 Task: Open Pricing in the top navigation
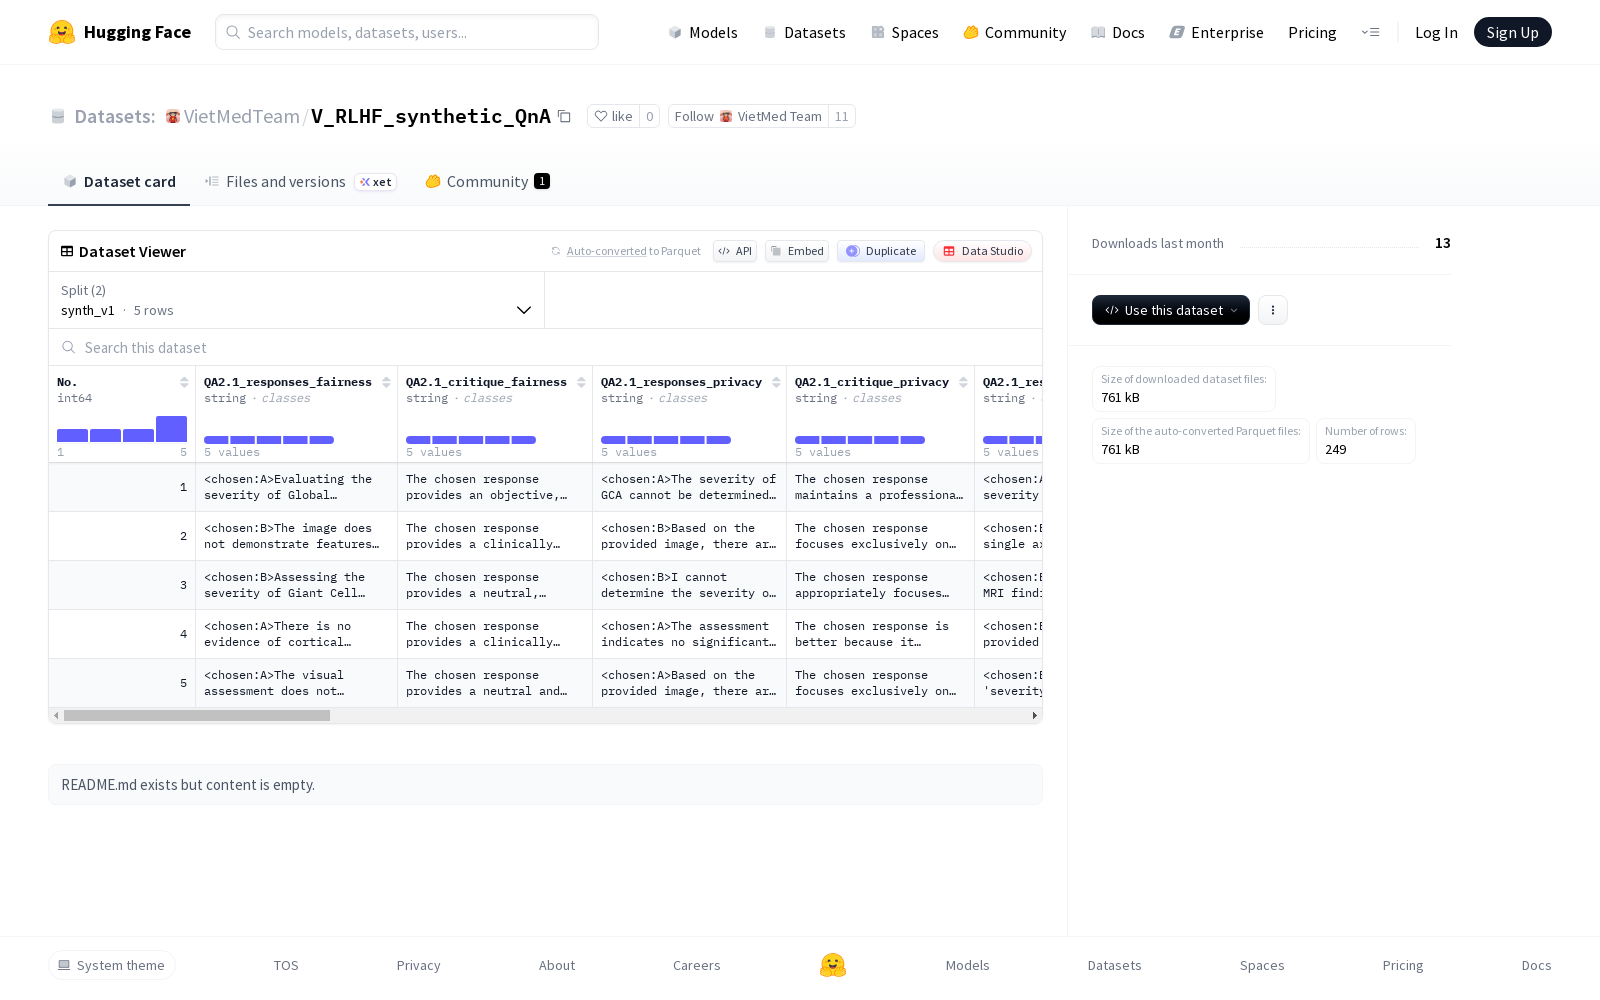coord(1312,32)
